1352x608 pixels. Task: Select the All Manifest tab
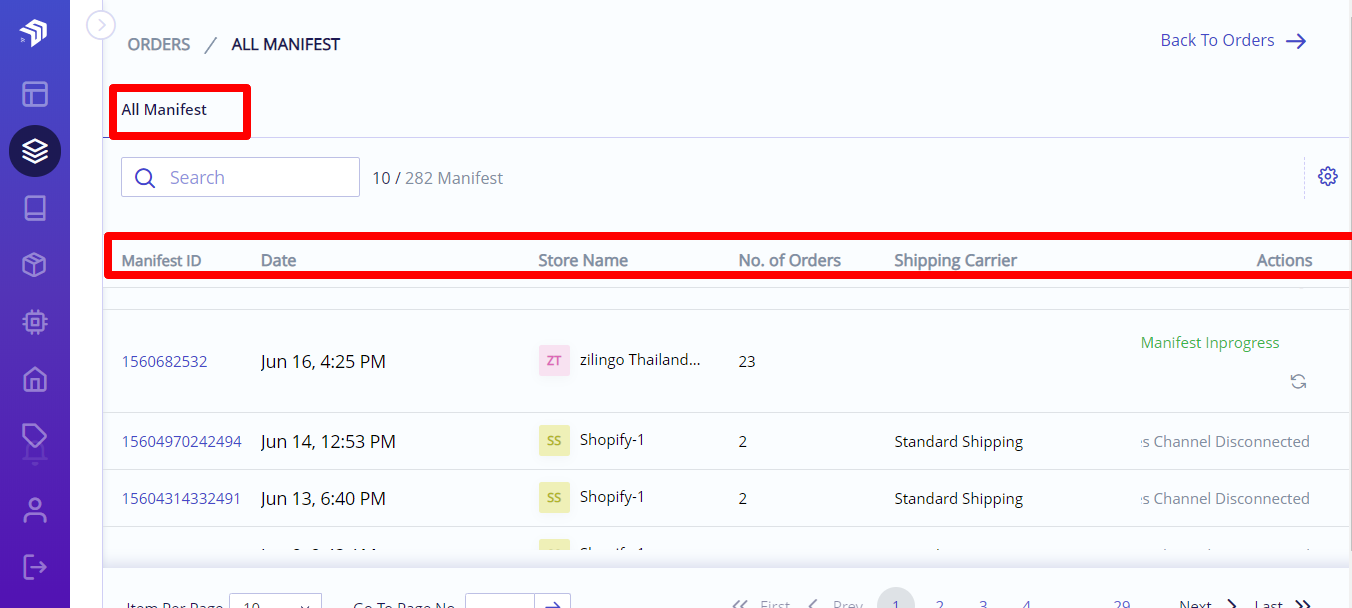point(164,110)
